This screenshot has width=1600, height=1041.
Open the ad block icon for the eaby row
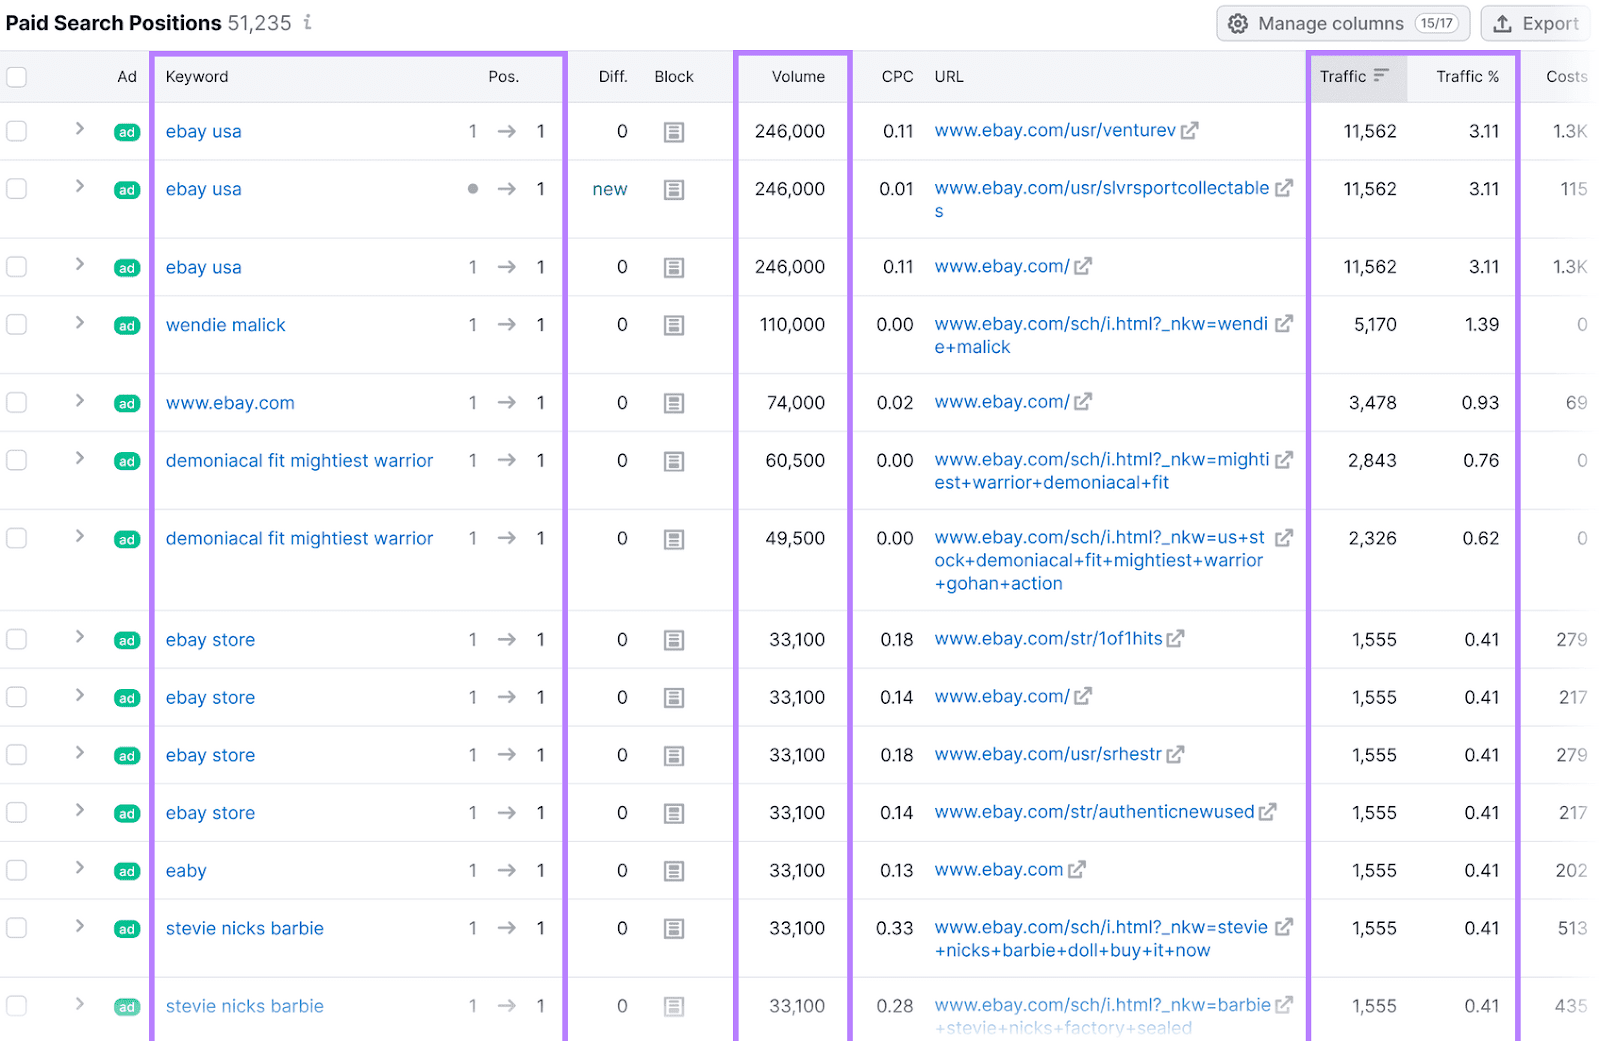coord(674,872)
